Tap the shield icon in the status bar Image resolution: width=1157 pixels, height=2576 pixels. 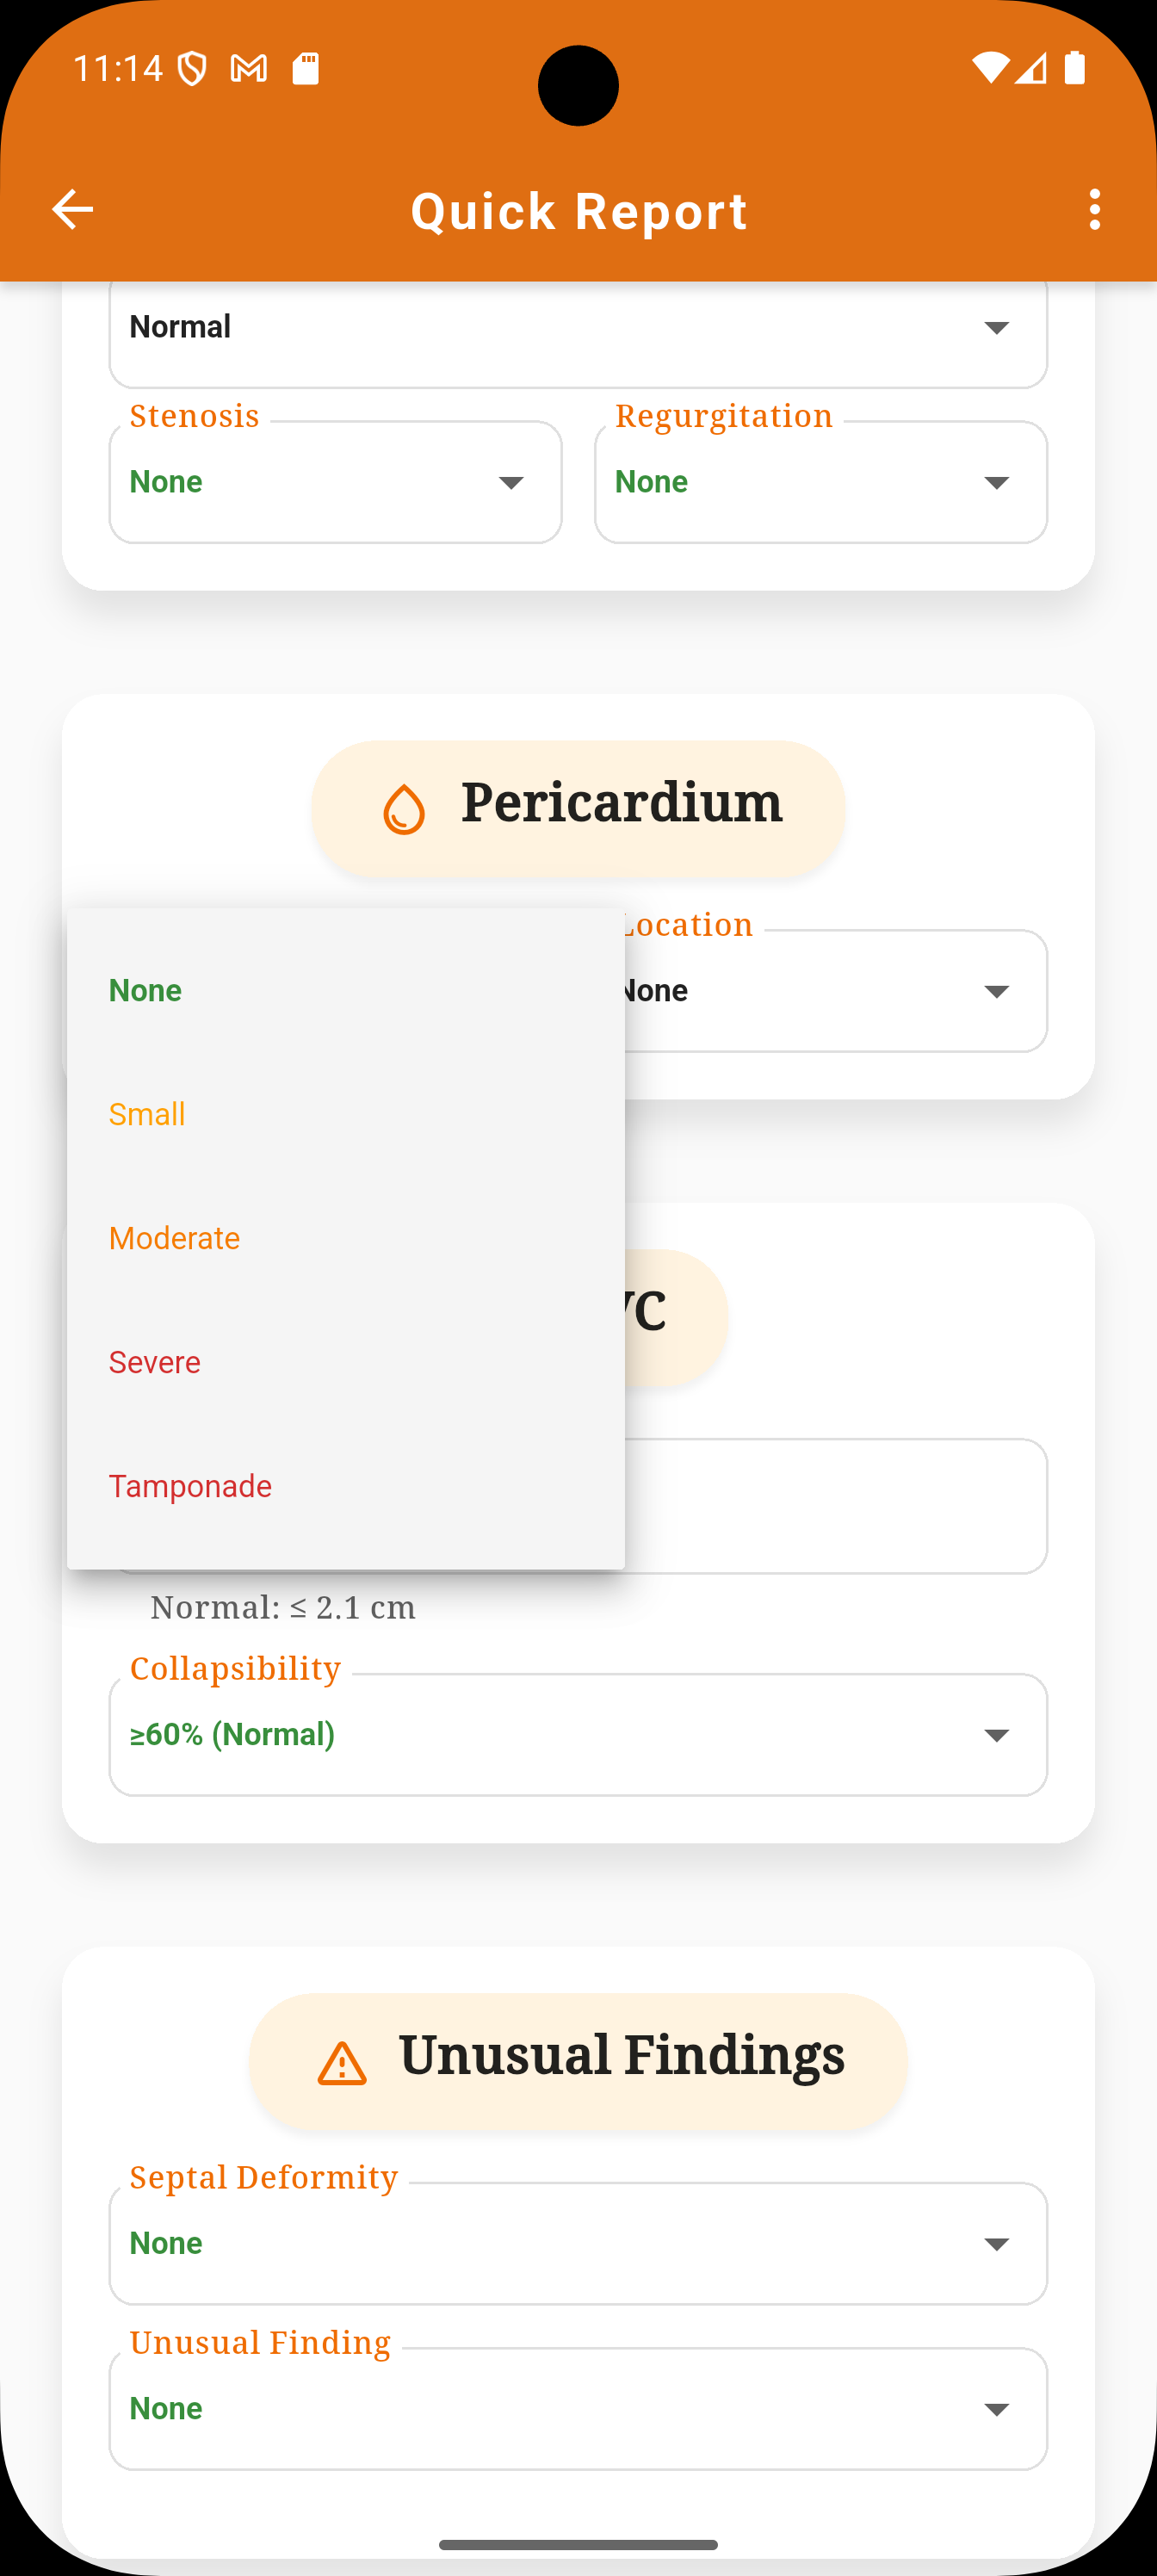192,68
